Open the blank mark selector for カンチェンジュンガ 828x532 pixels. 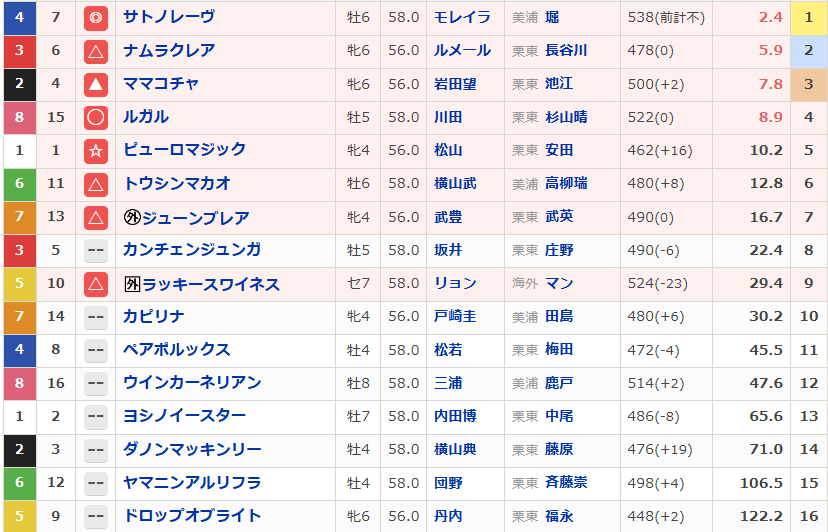[96, 250]
